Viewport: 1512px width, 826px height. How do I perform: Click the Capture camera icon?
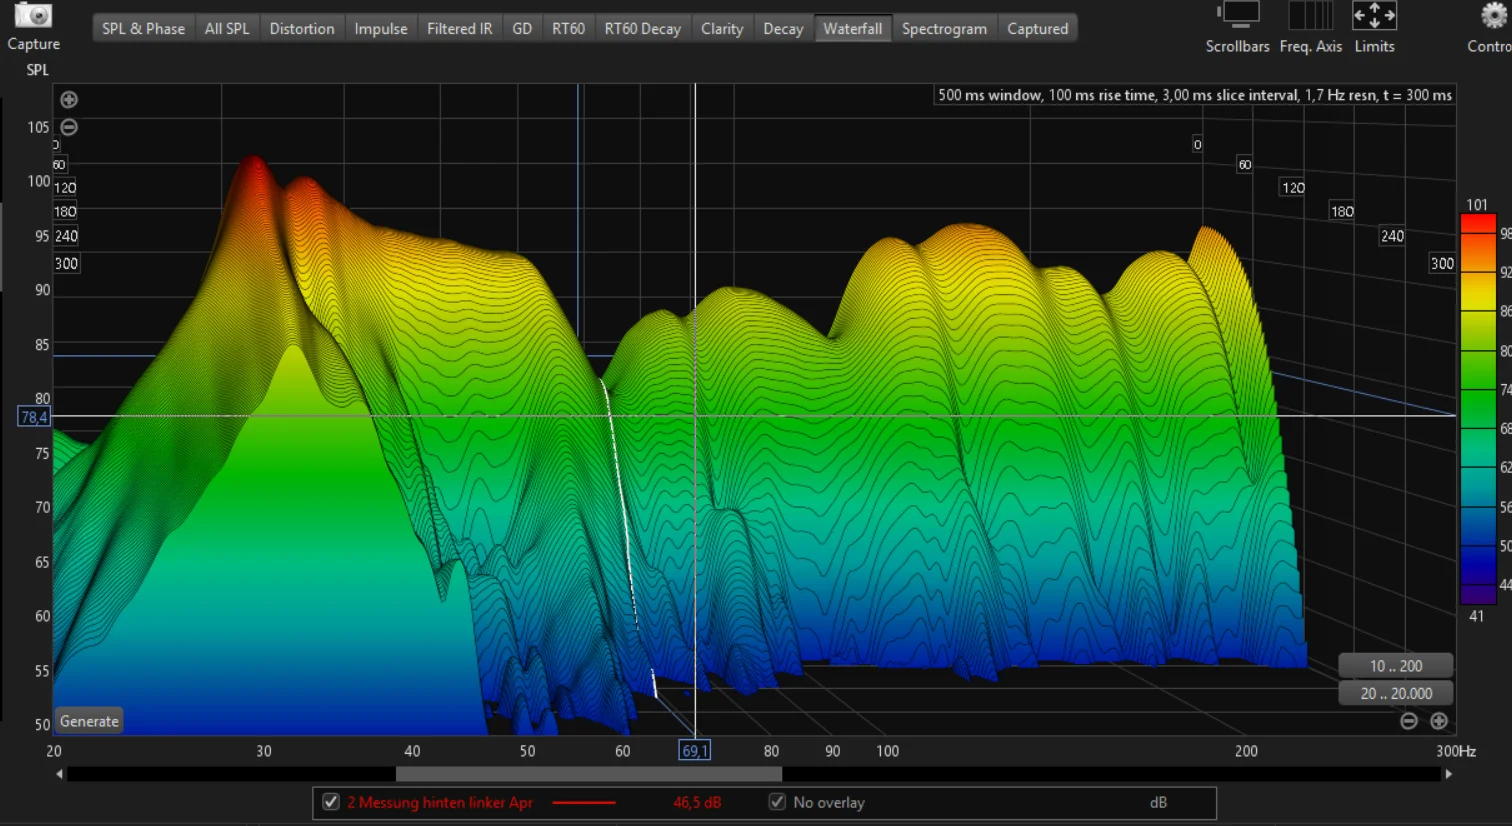33,14
